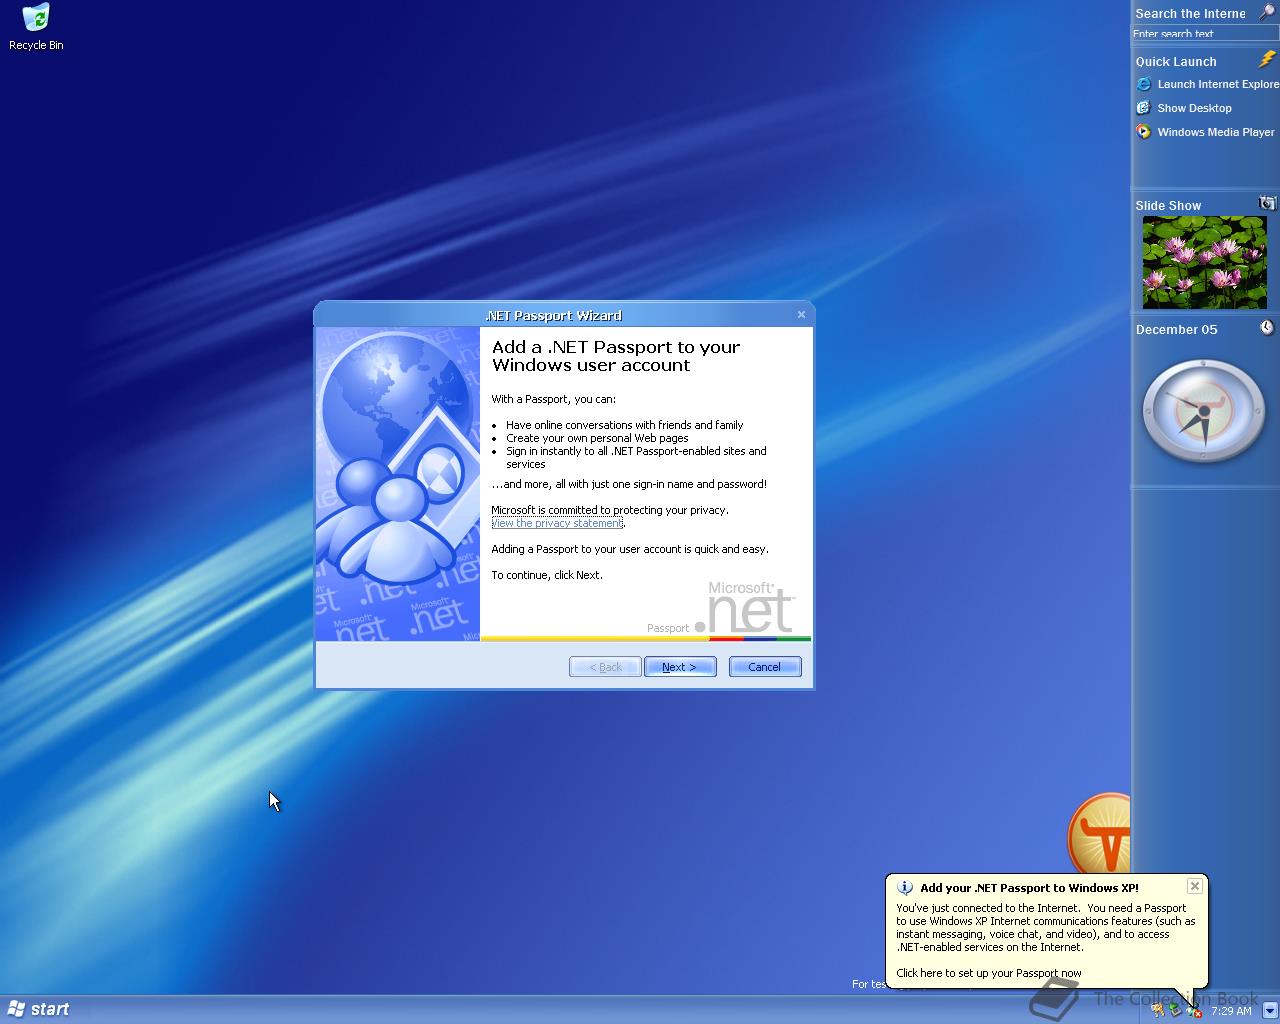1280x1024 pixels.
Task: Click the Windows Media Player icon in the sidebar
Action: click(x=1144, y=132)
